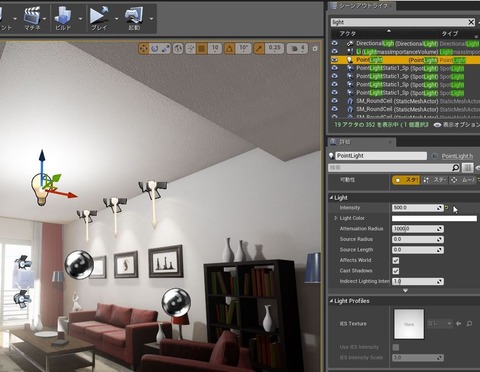Toggle the Cast Shadows checkbox
The width and height of the screenshot is (480, 372).
pos(396,271)
